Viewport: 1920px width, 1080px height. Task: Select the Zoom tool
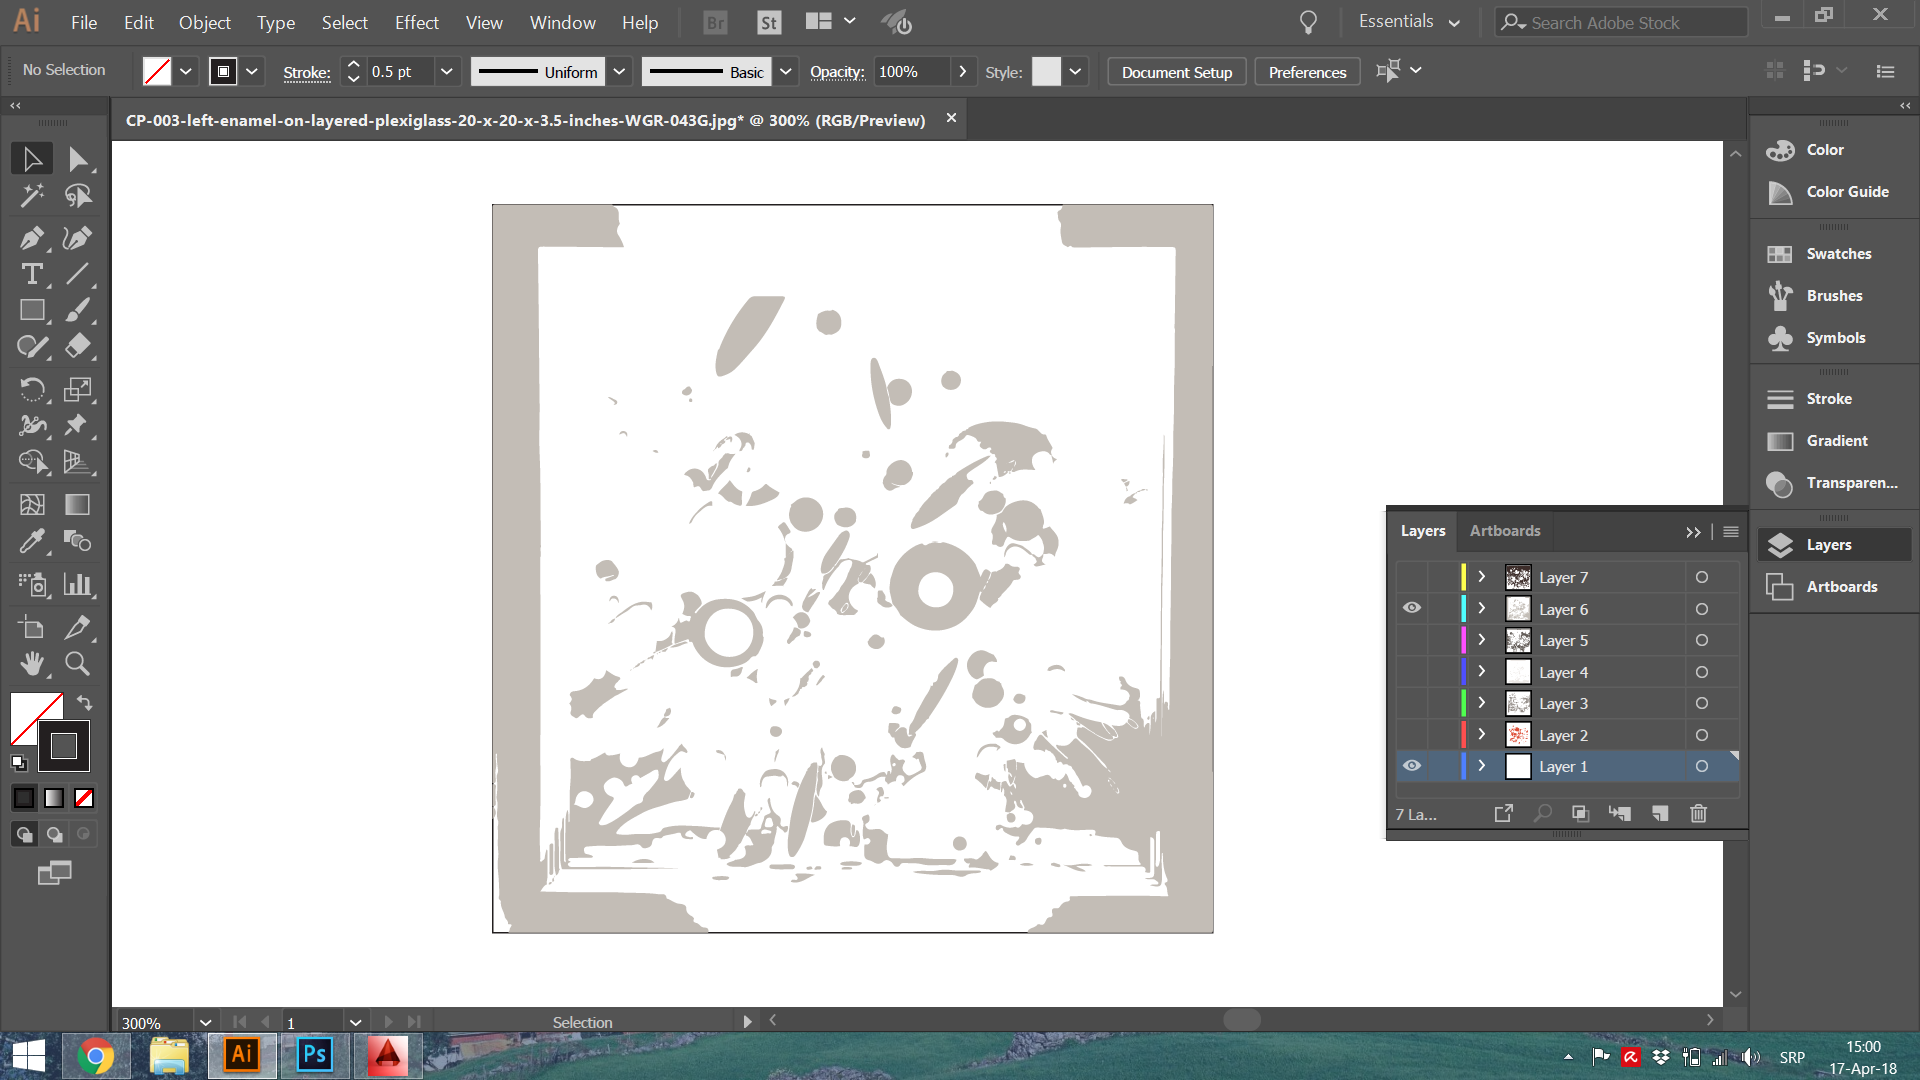(x=77, y=664)
